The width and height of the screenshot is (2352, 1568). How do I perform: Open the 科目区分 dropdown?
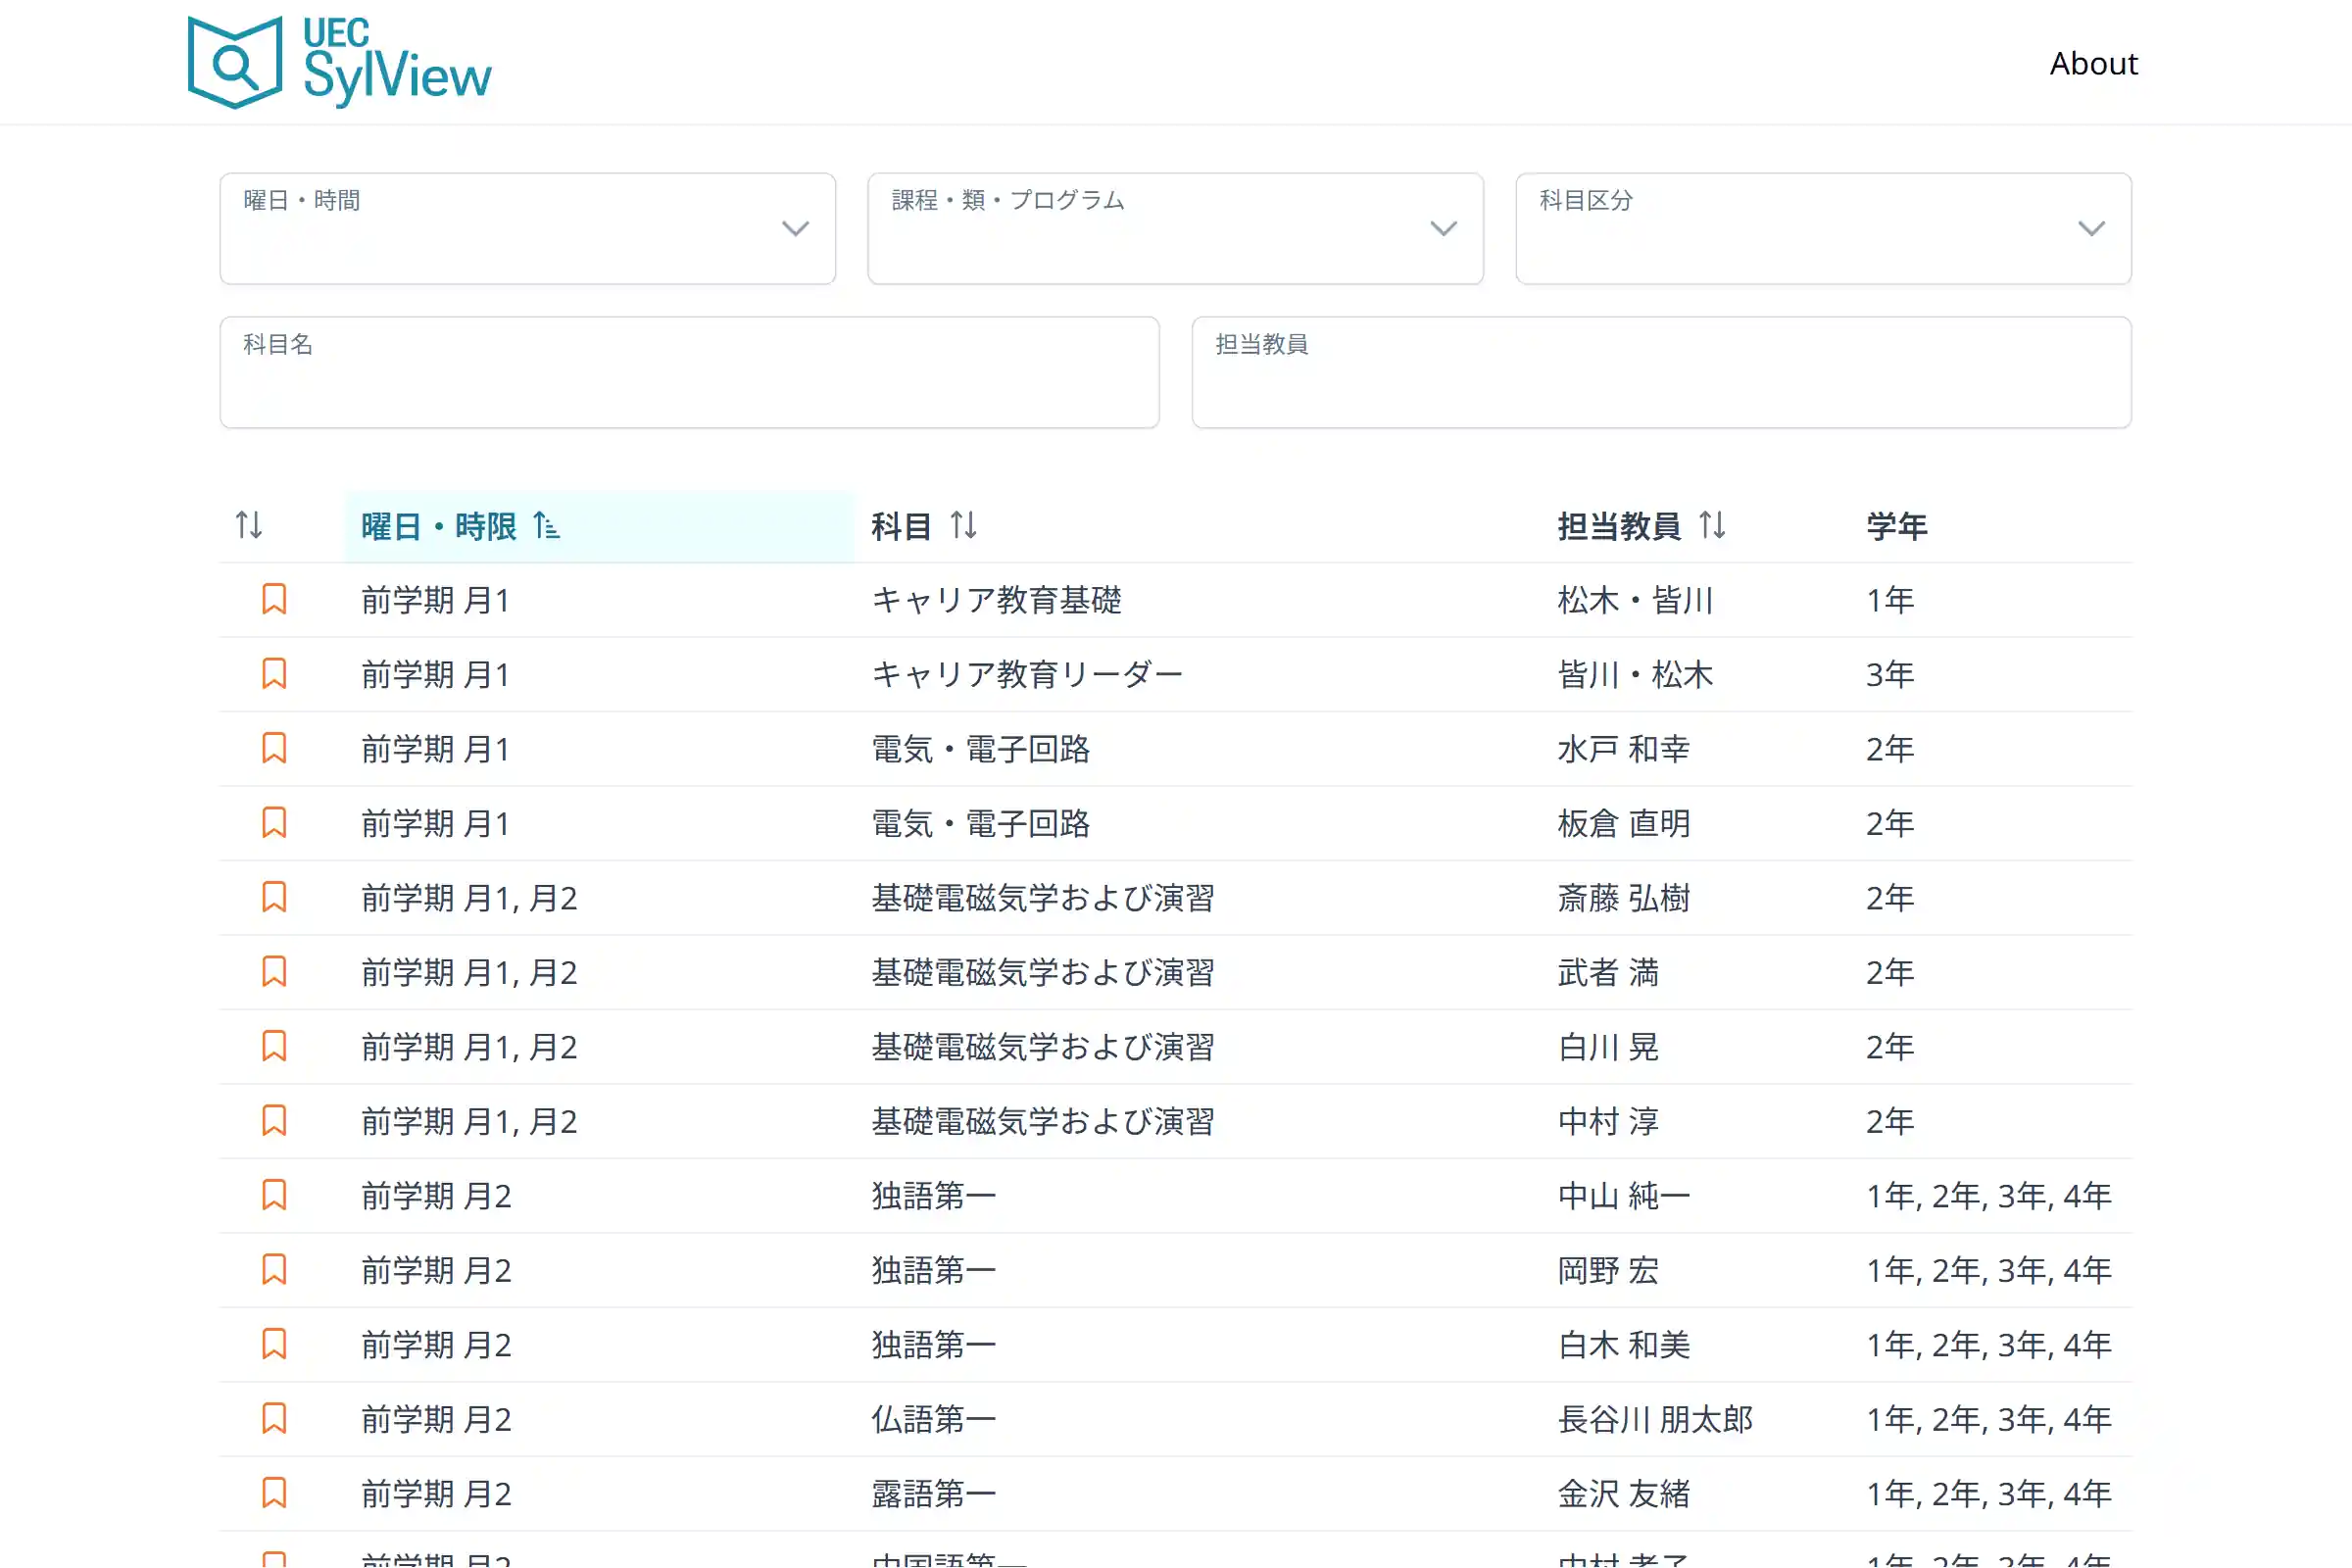tap(1823, 229)
